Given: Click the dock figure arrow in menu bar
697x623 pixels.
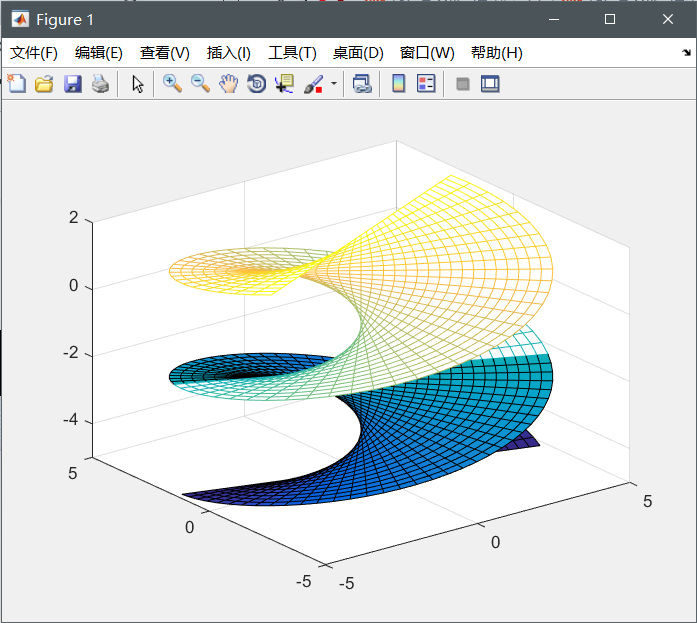Looking at the screenshot, I should click(686, 52).
